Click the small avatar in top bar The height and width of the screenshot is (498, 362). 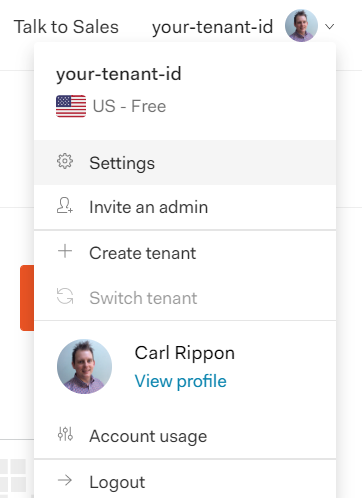[301, 26]
